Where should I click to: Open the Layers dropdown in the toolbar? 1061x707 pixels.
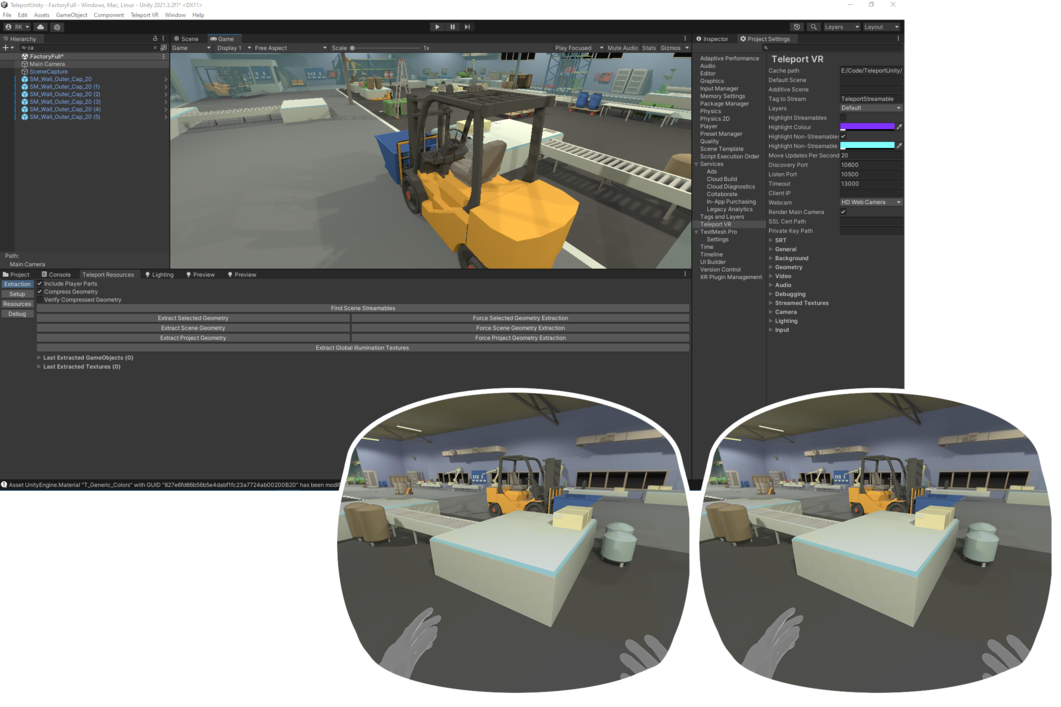pyautogui.click(x=841, y=27)
